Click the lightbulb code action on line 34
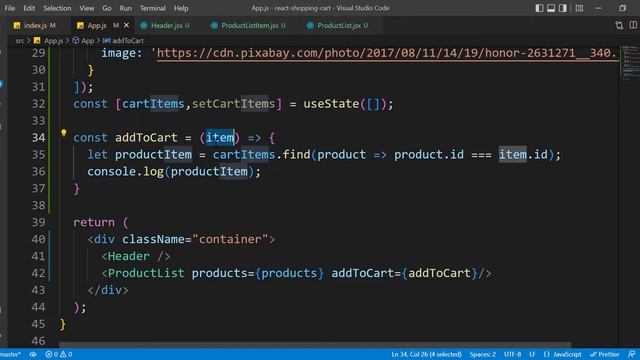The width and height of the screenshot is (640, 360). click(64, 133)
